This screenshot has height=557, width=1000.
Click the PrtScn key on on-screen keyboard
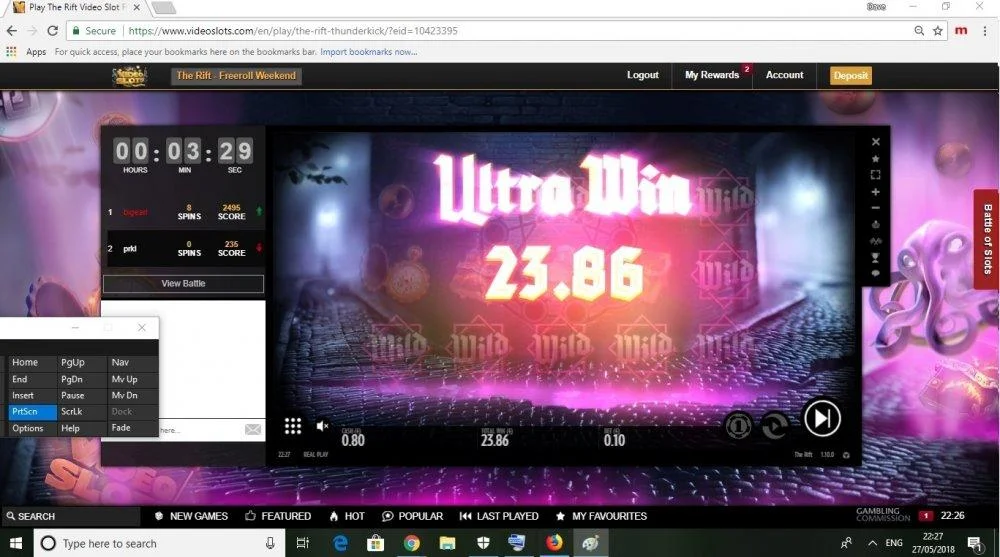32,412
